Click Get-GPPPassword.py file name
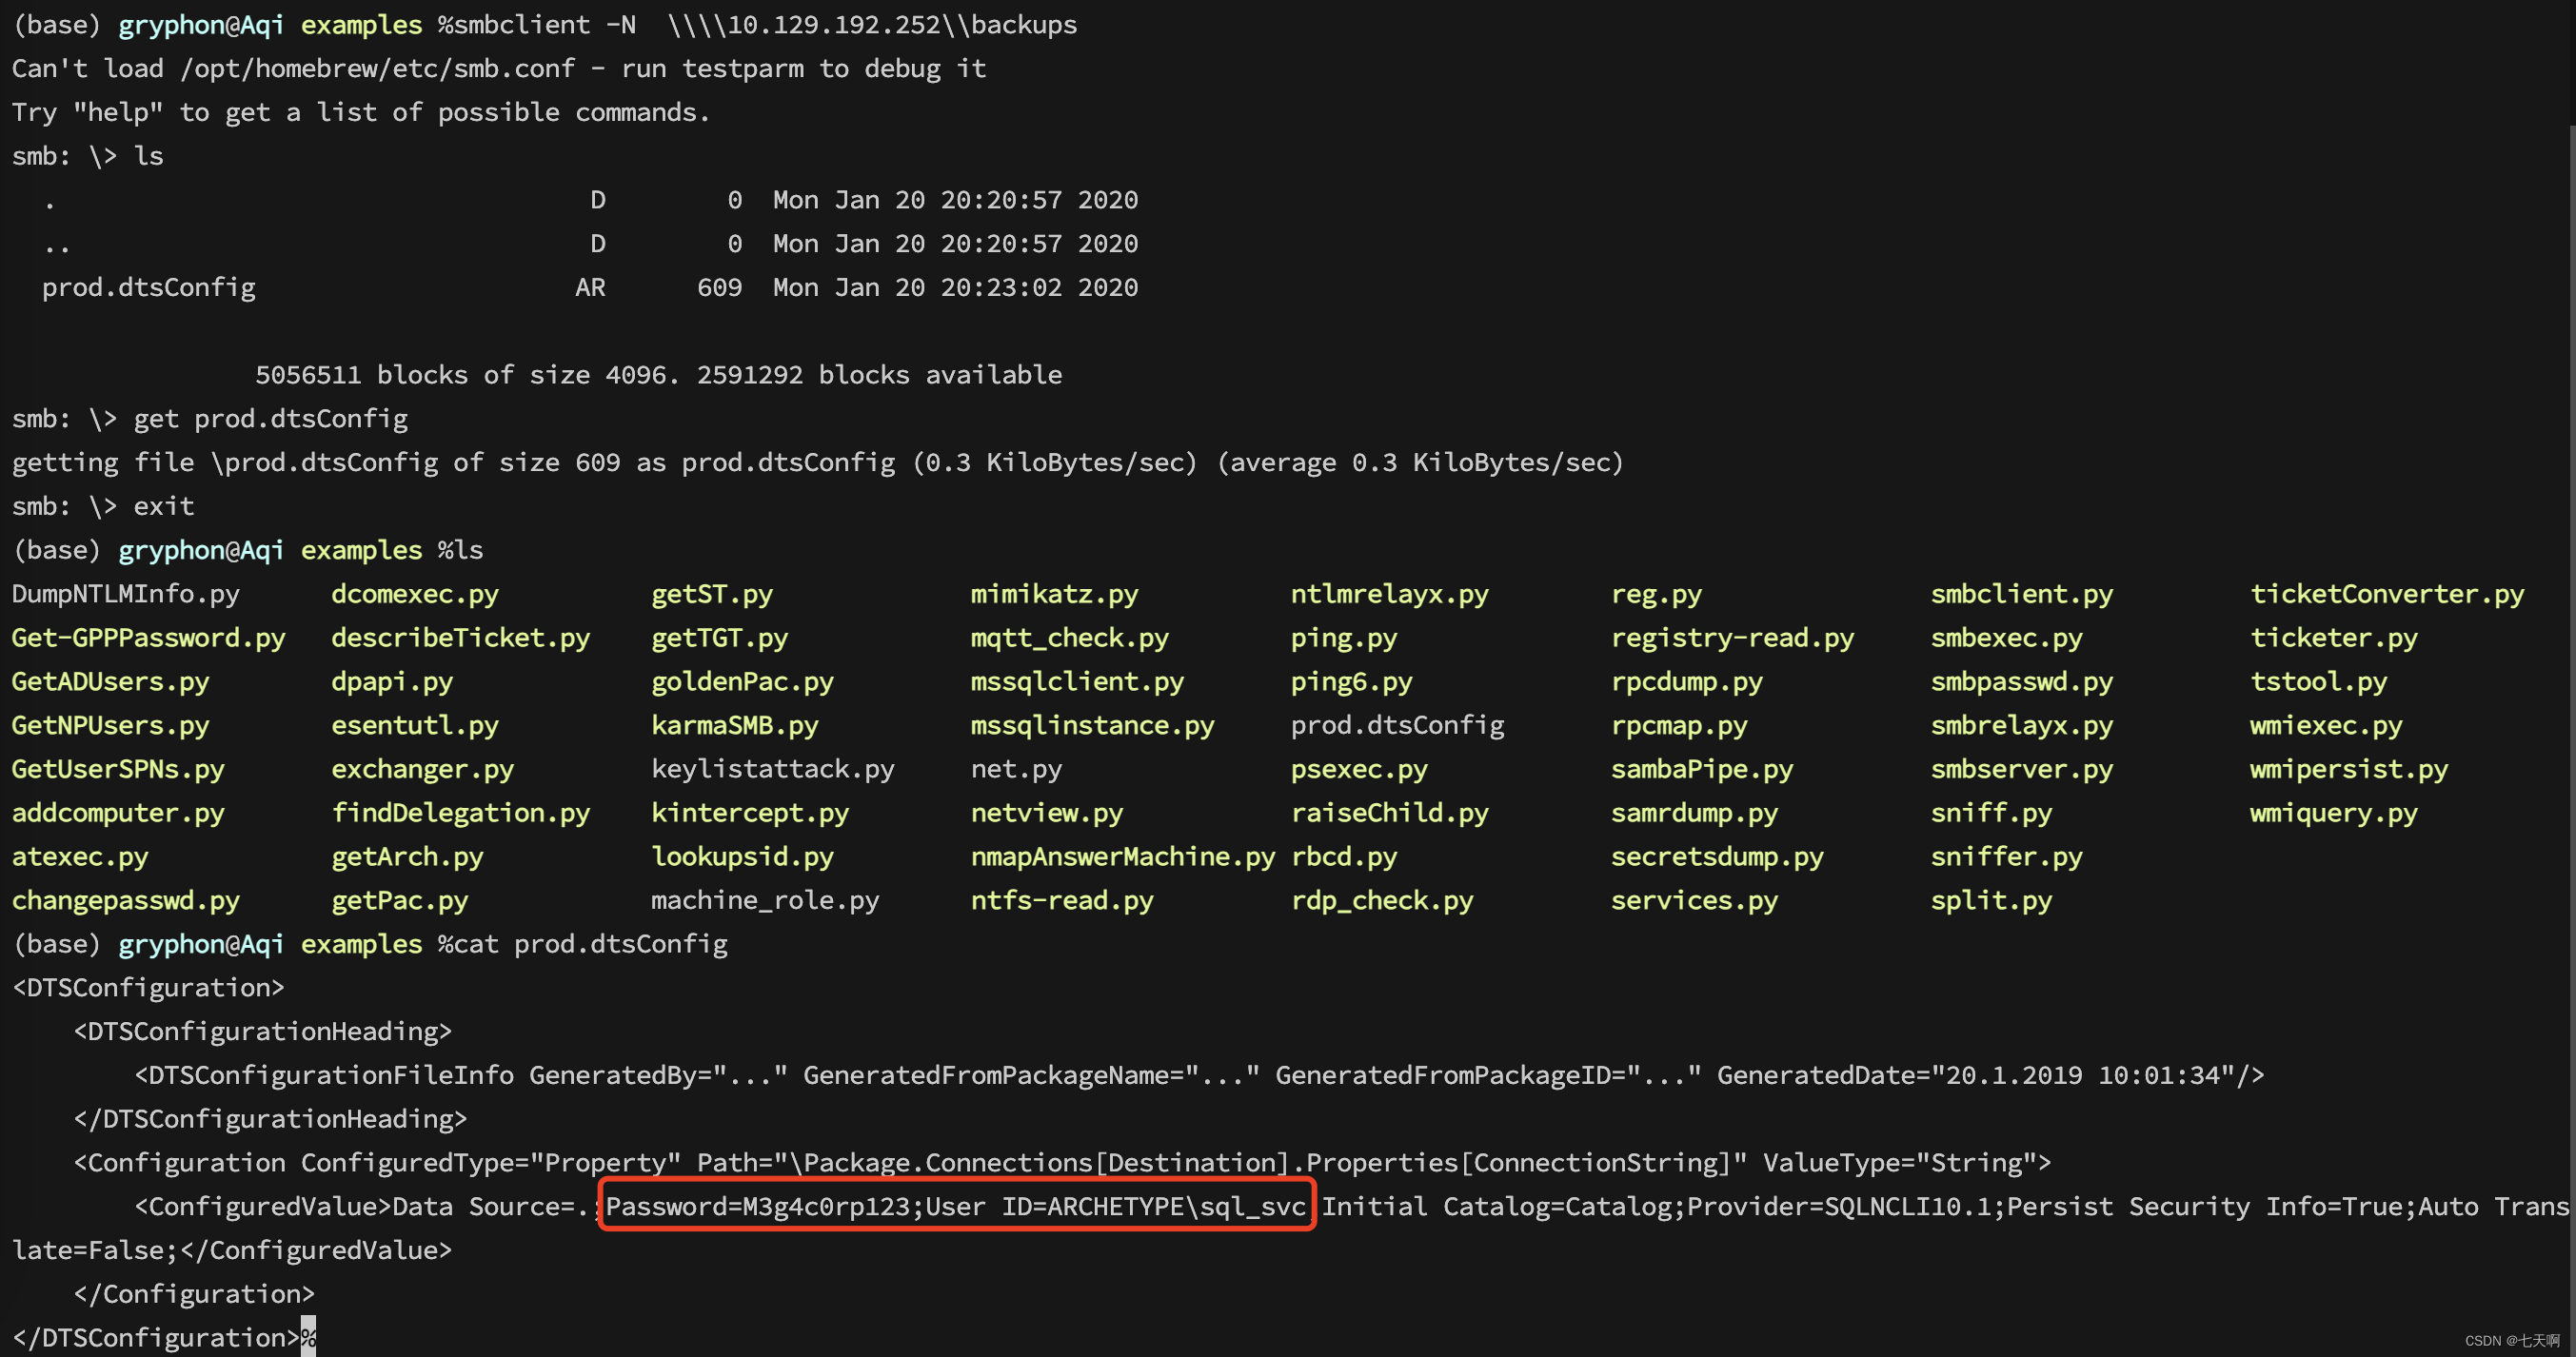This screenshot has width=2576, height=1357. tap(148, 638)
